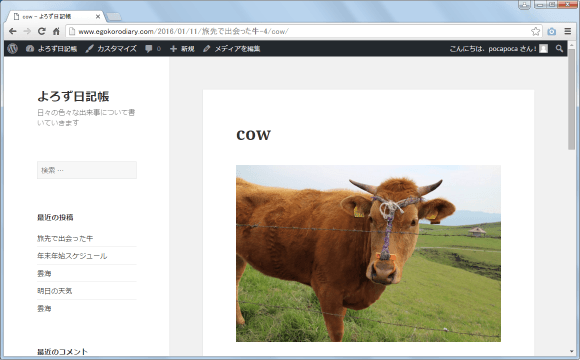Open カスタマイズ in admin bar
Viewport: 580px width, 360px height.
(x=111, y=48)
